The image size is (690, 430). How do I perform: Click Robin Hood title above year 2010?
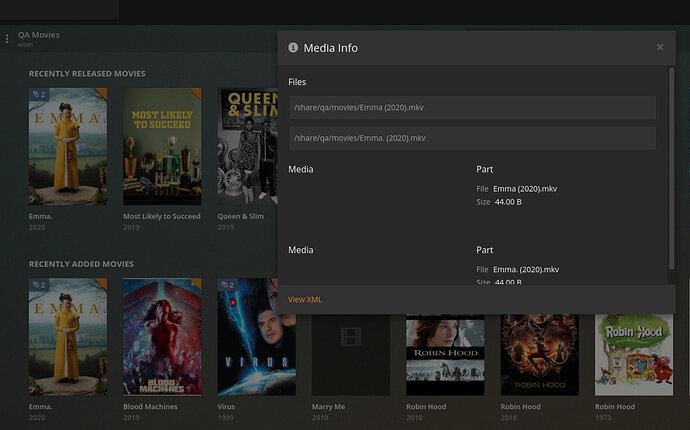tap(426, 407)
